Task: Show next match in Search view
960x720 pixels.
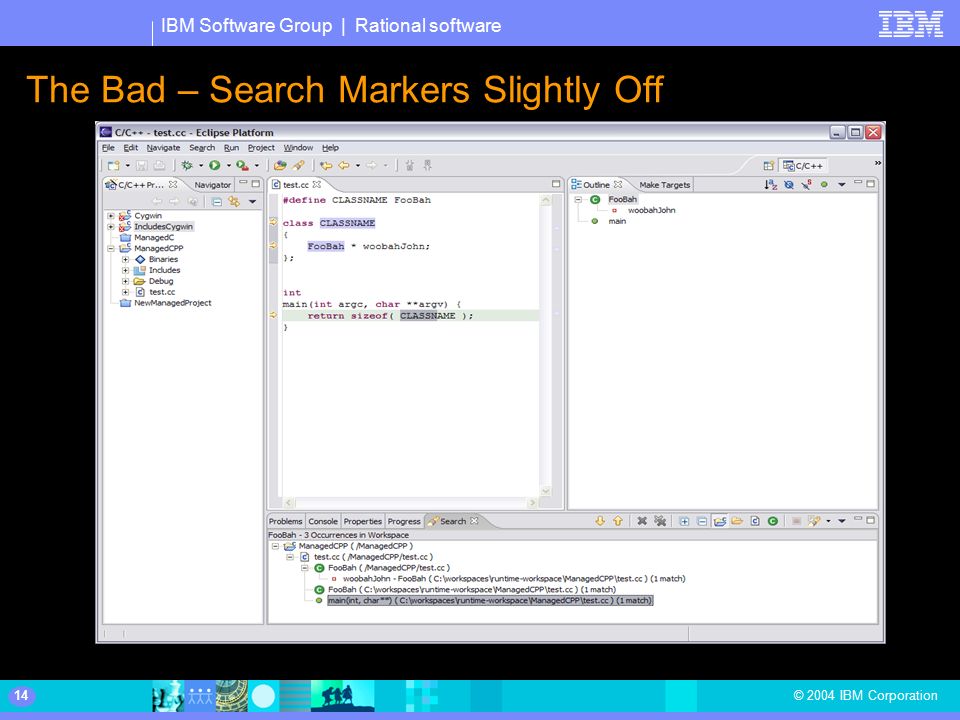Action: click(x=600, y=521)
